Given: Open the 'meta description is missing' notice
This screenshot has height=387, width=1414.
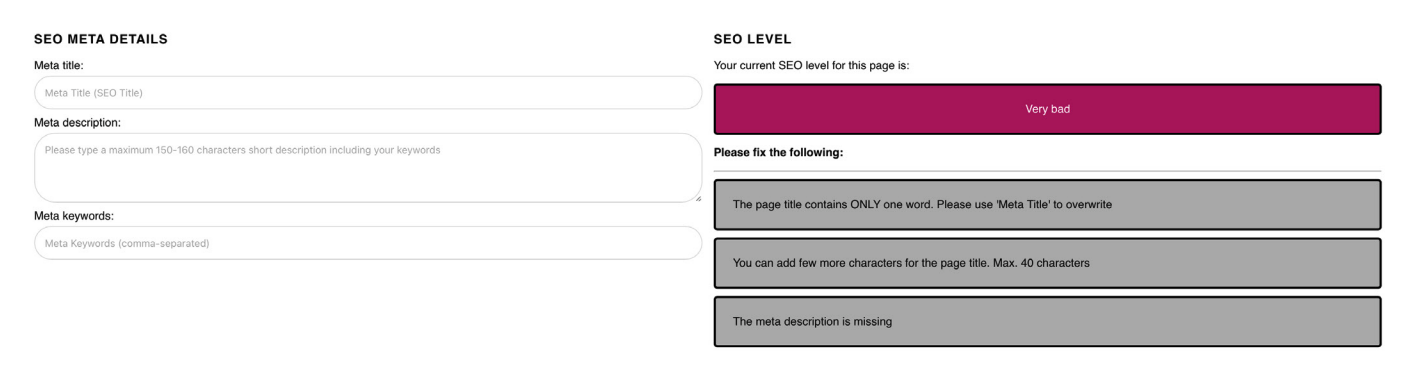Looking at the screenshot, I should [1047, 322].
